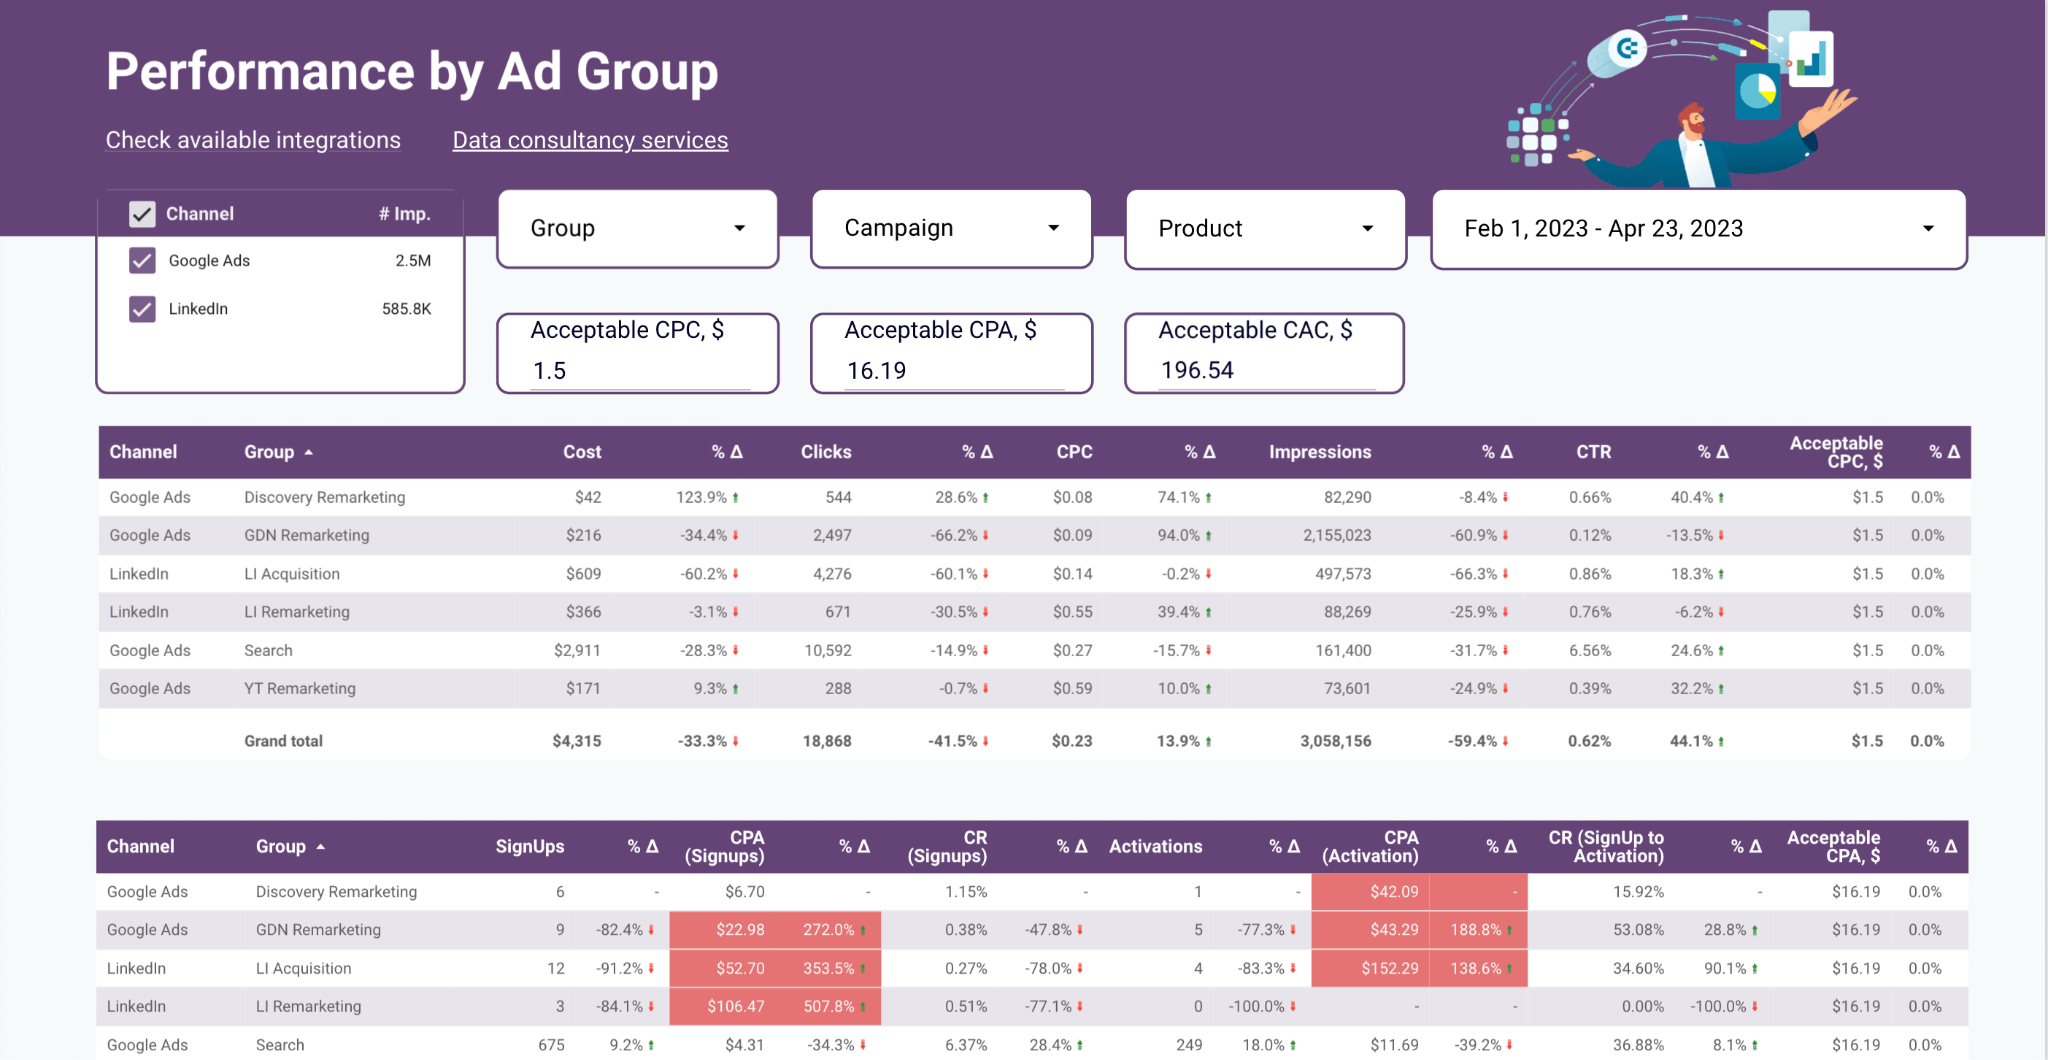The width and height of the screenshot is (2048, 1060).
Task: Uncheck the Google Ads channel filter
Action: click(142, 260)
